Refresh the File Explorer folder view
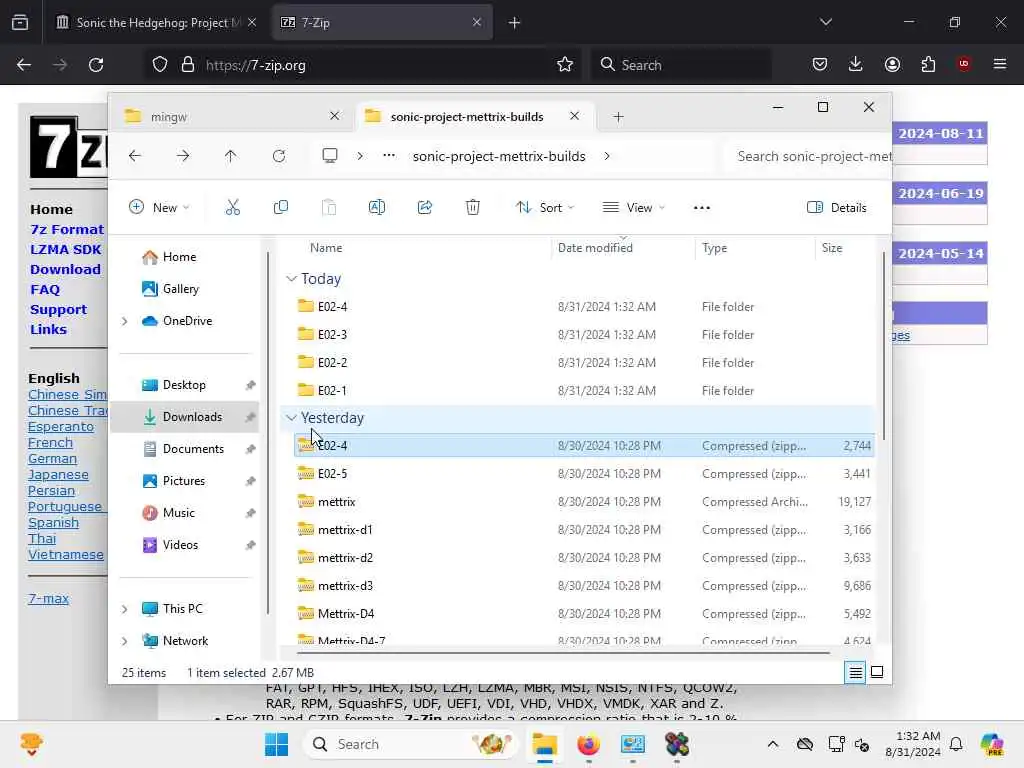This screenshot has height=768, width=1024. tap(279, 156)
